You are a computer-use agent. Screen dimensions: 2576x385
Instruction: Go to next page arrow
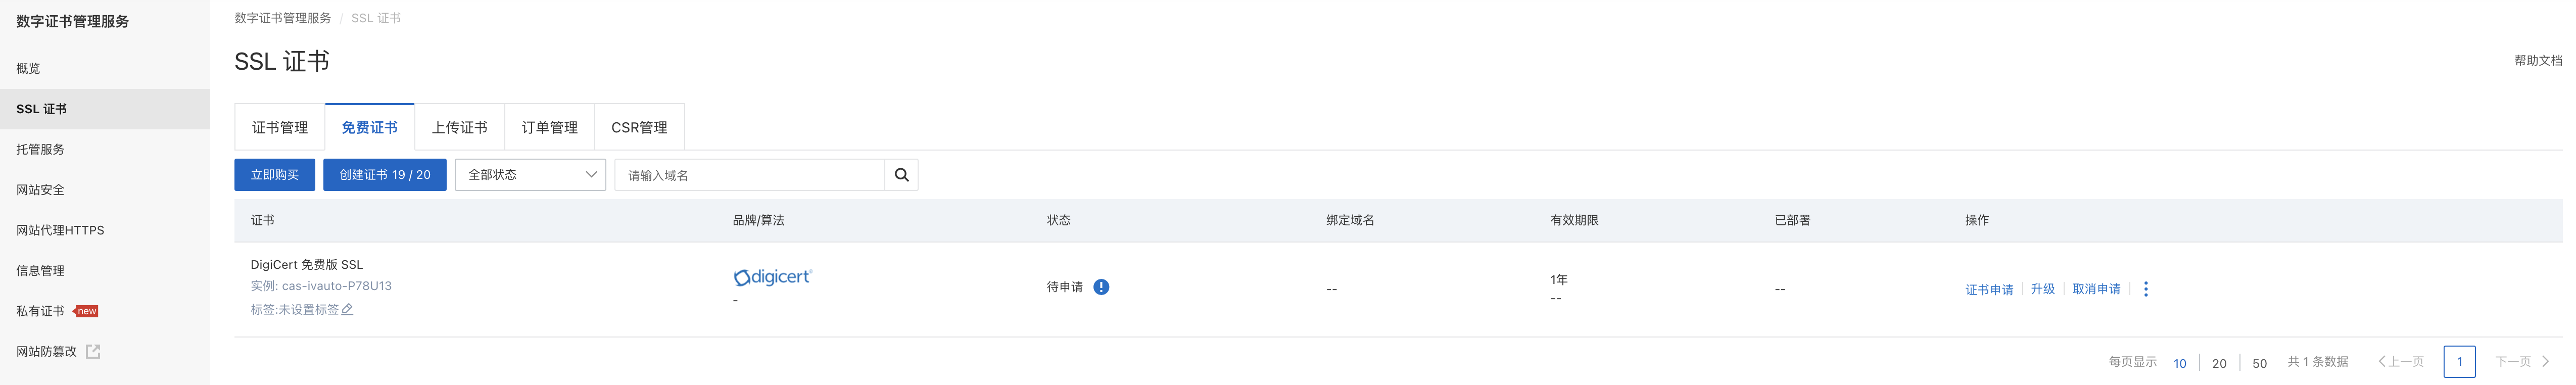pyautogui.click(x=2545, y=362)
